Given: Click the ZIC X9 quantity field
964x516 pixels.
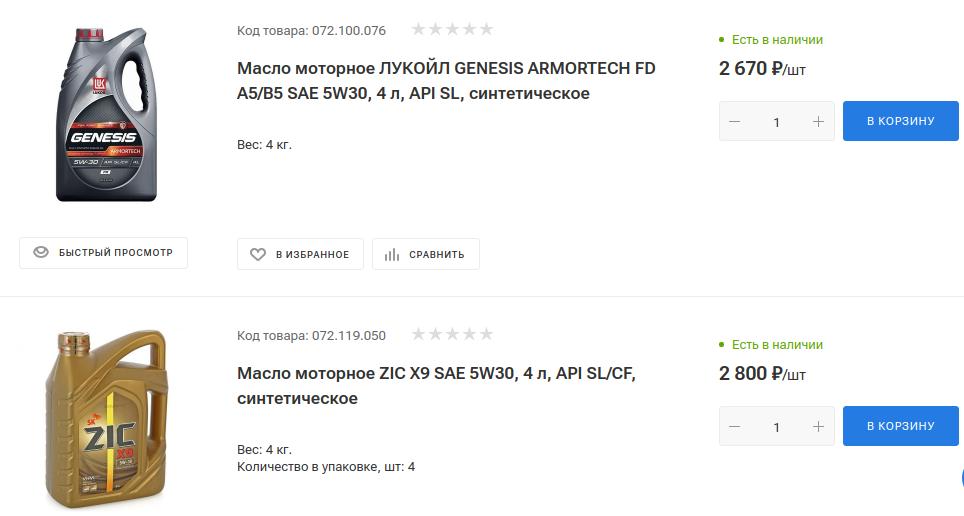Looking at the screenshot, I should pyautogui.click(x=777, y=427).
